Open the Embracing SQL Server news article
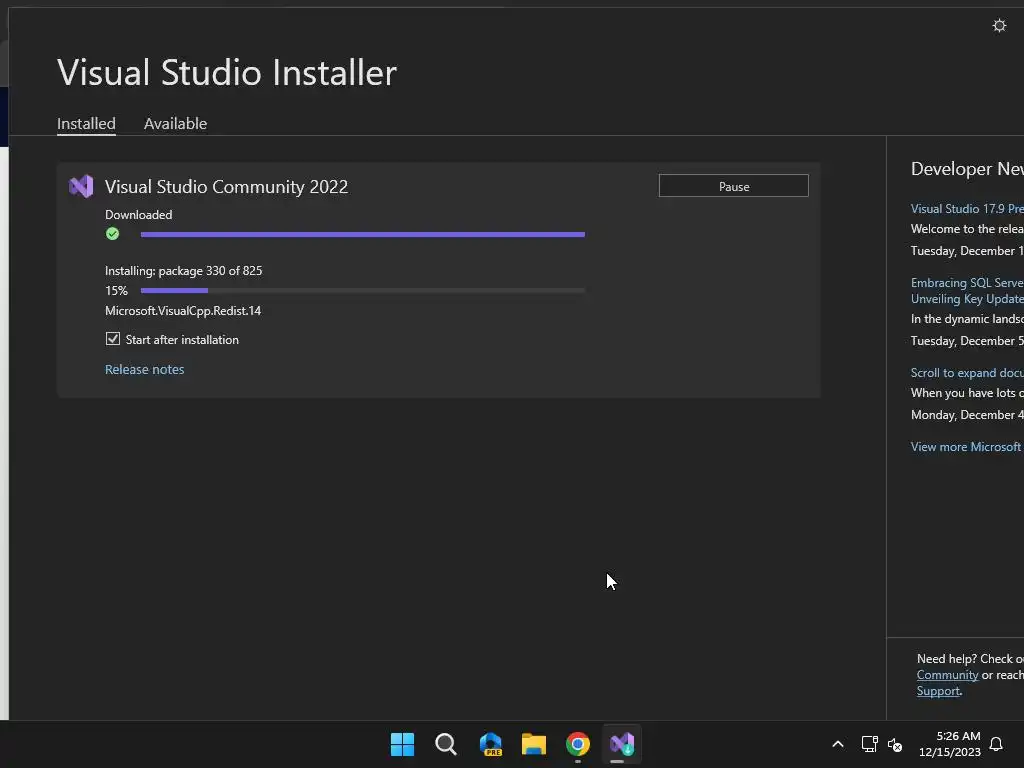 coord(967,291)
